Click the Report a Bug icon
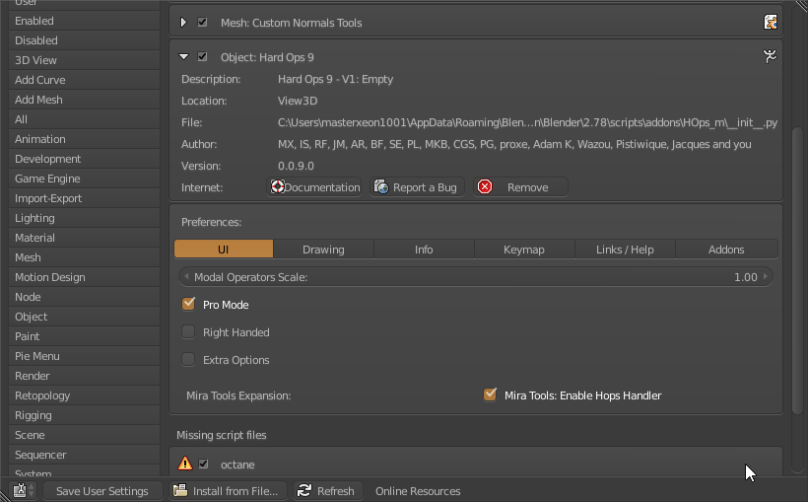Screen dimensions: 808x502 (x=381, y=187)
